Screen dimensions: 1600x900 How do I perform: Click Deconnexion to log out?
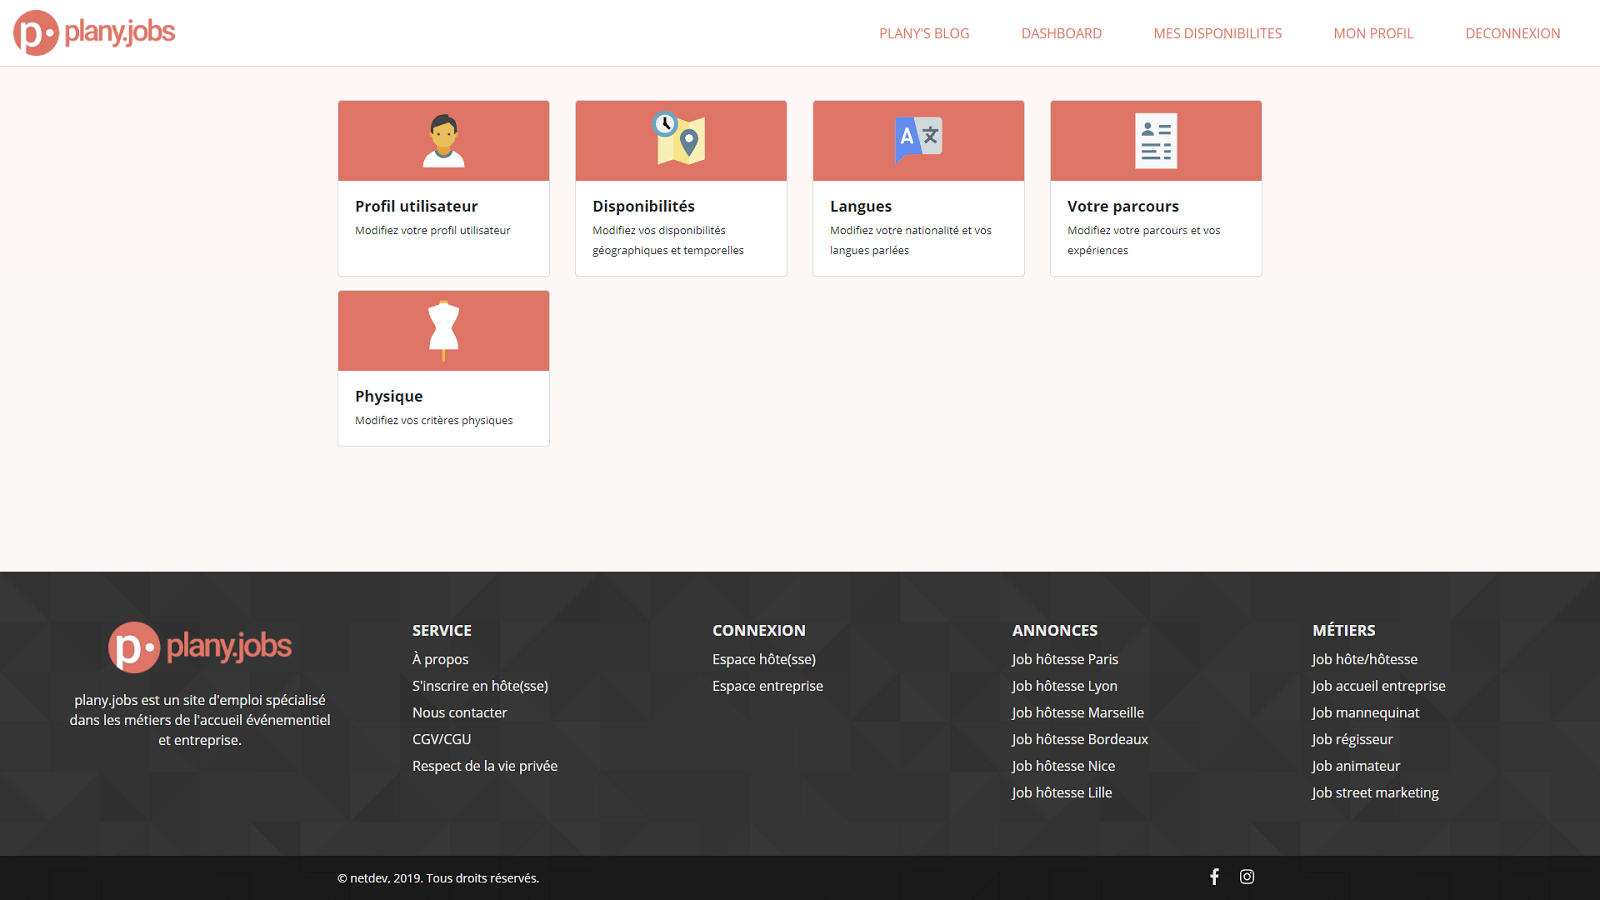click(1512, 33)
